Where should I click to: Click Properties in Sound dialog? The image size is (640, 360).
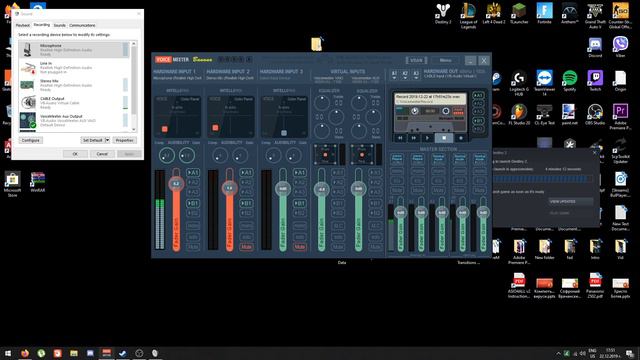124,140
